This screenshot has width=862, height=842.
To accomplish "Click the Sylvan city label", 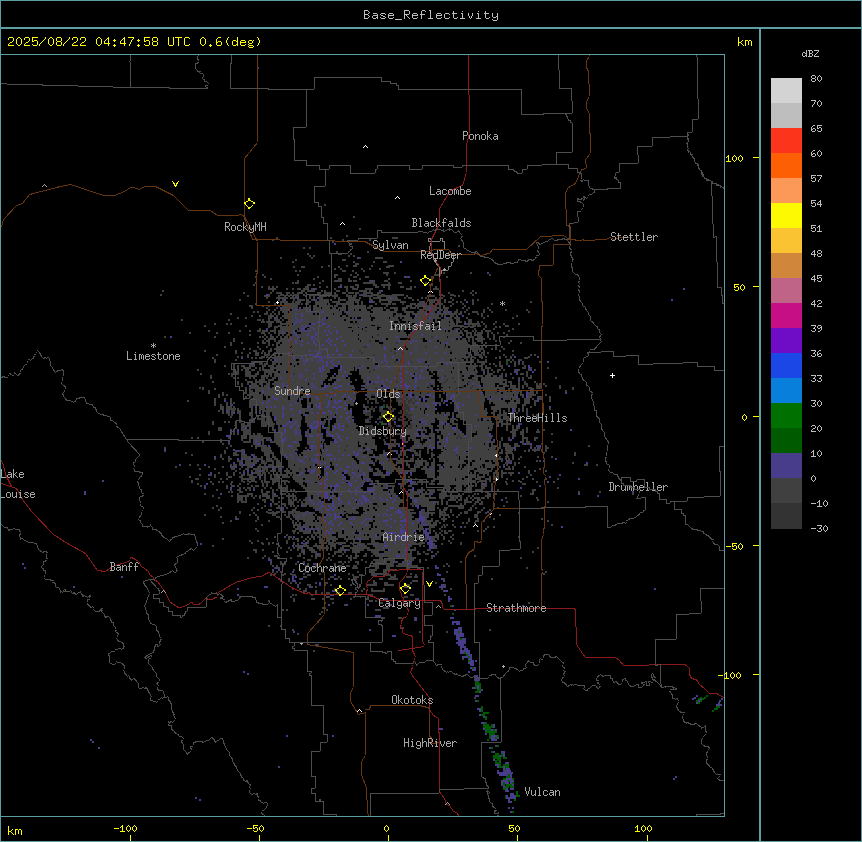I will pos(390,245).
